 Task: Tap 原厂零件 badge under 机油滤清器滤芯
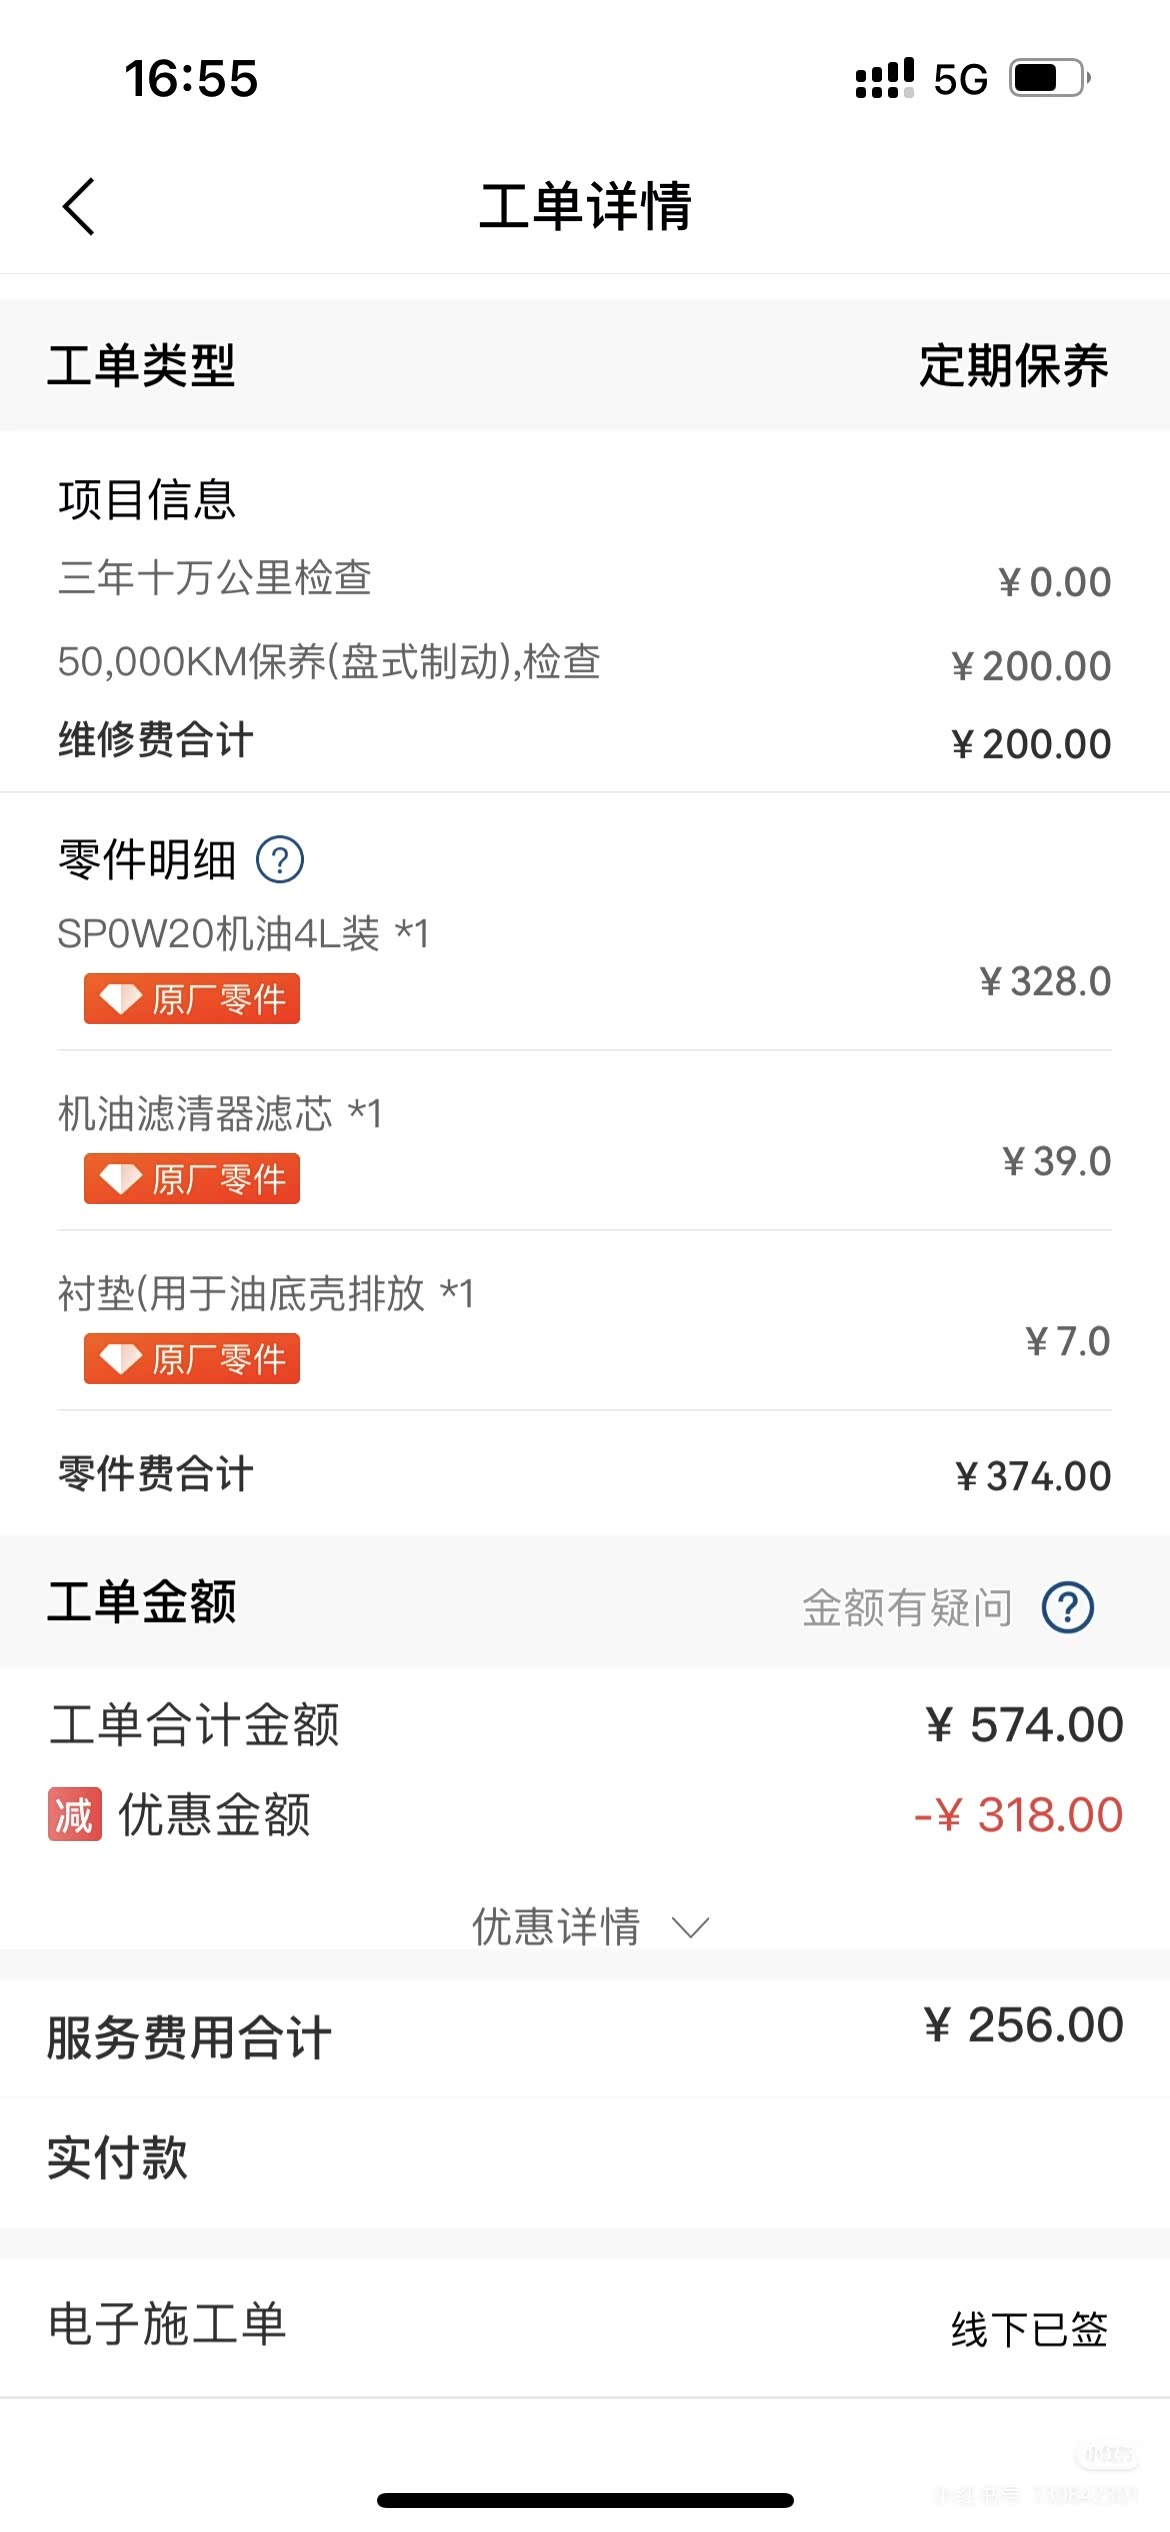[192, 1179]
